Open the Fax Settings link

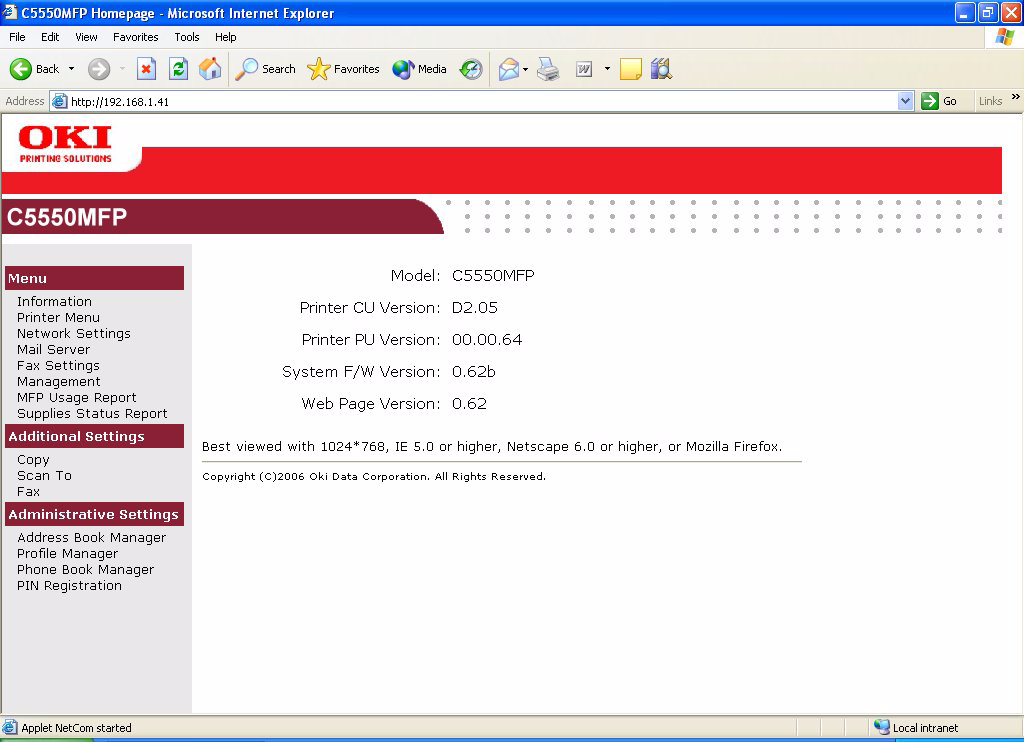click(x=58, y=366)
